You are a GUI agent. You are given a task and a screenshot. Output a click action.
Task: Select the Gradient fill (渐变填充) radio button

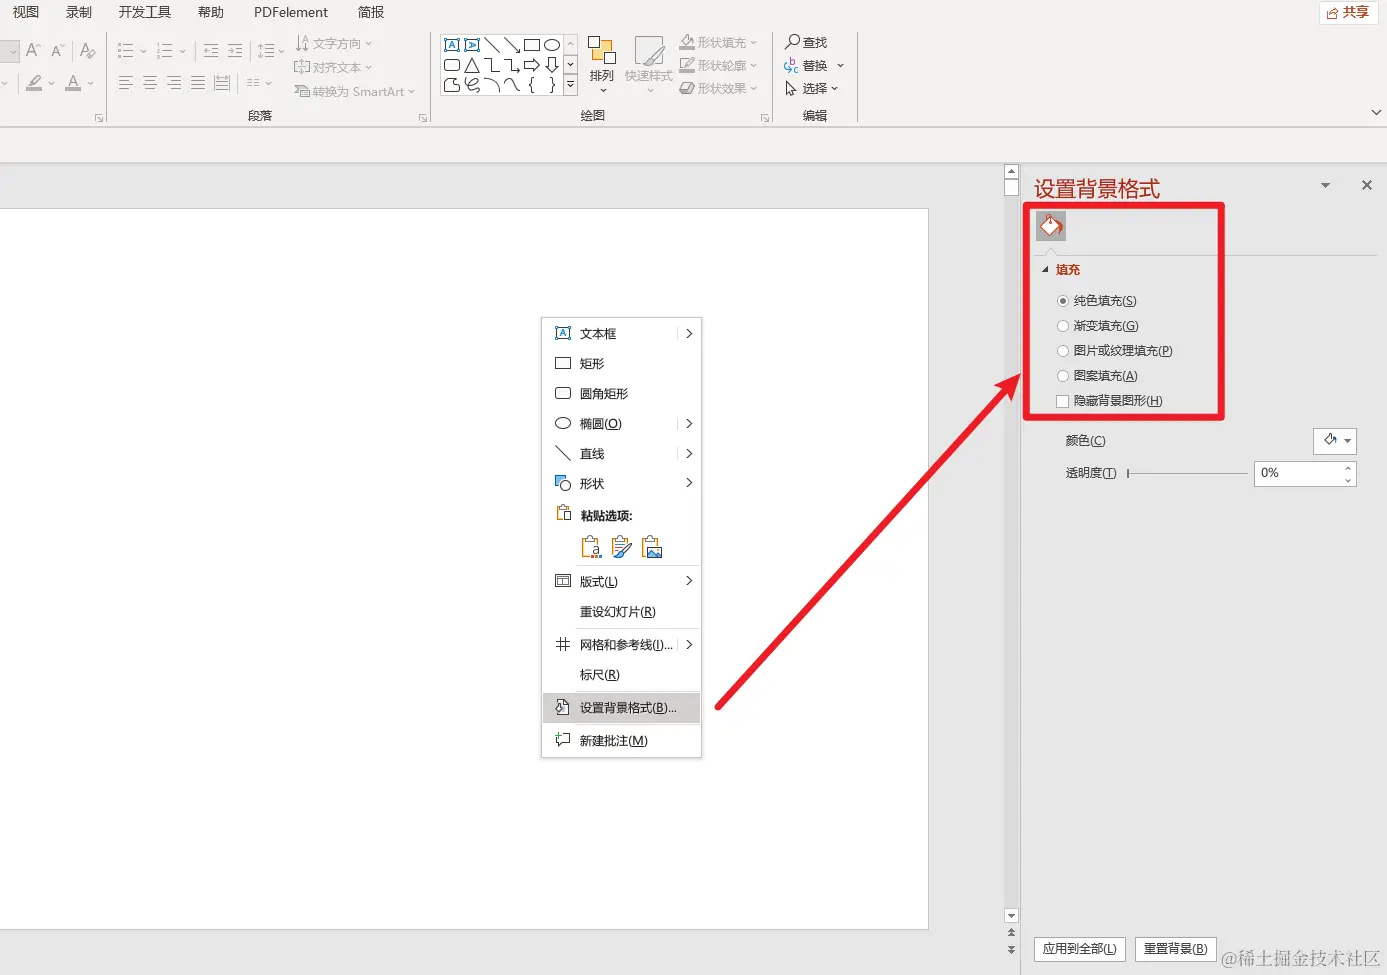[x=1063, y=326]
